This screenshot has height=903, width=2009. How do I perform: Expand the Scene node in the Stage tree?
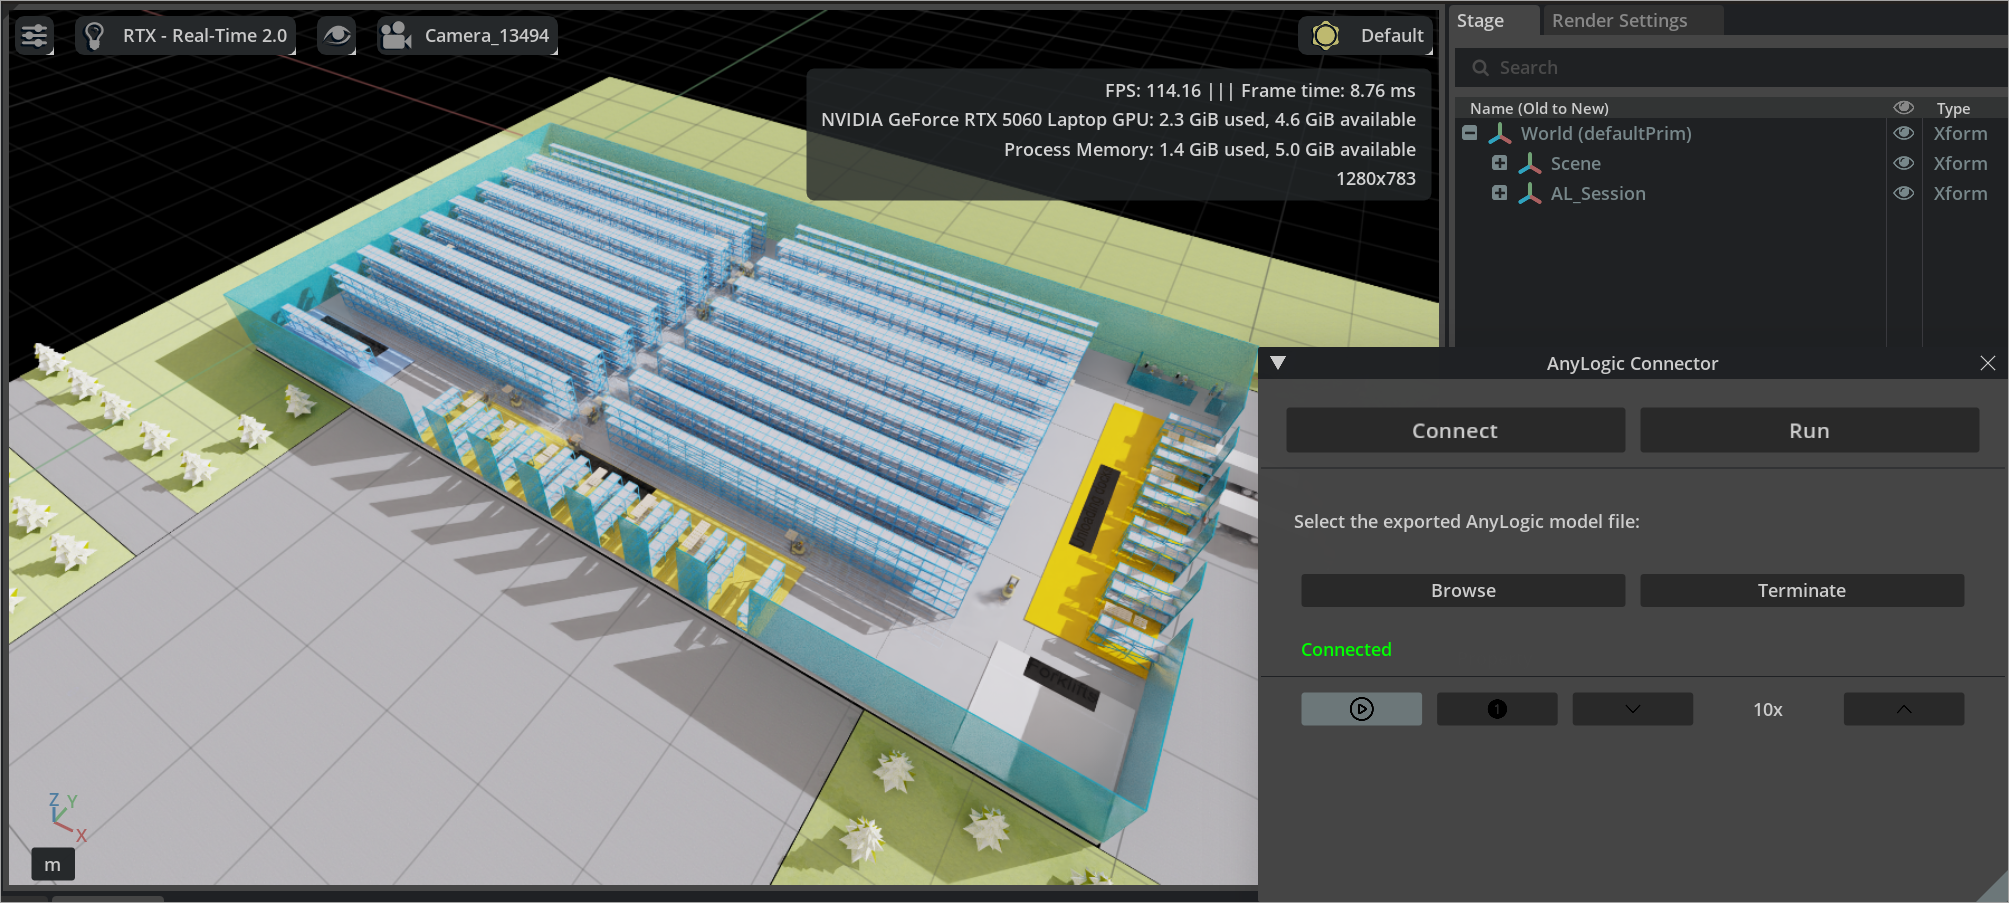coord(1499,162)
